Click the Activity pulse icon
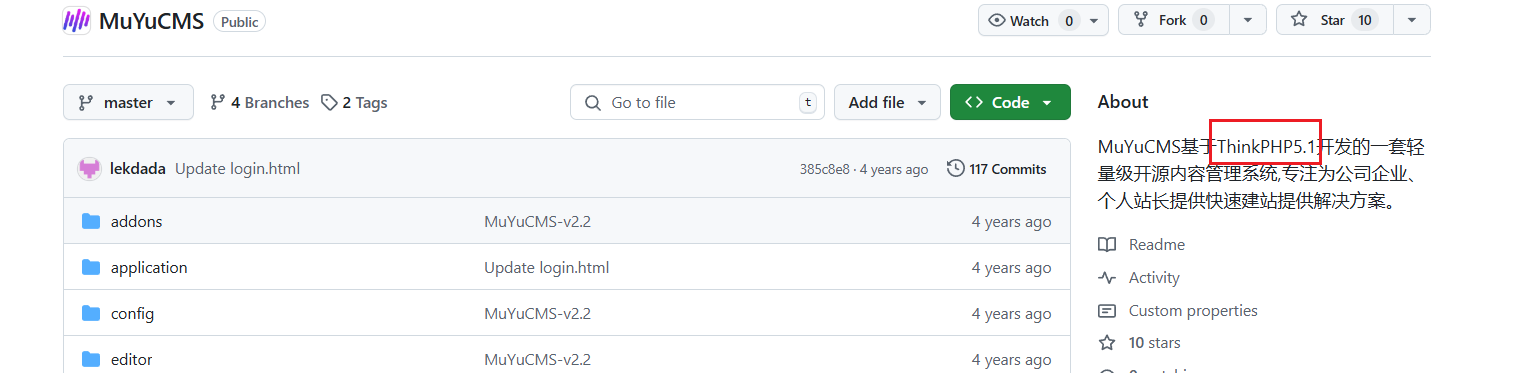 1107,278
